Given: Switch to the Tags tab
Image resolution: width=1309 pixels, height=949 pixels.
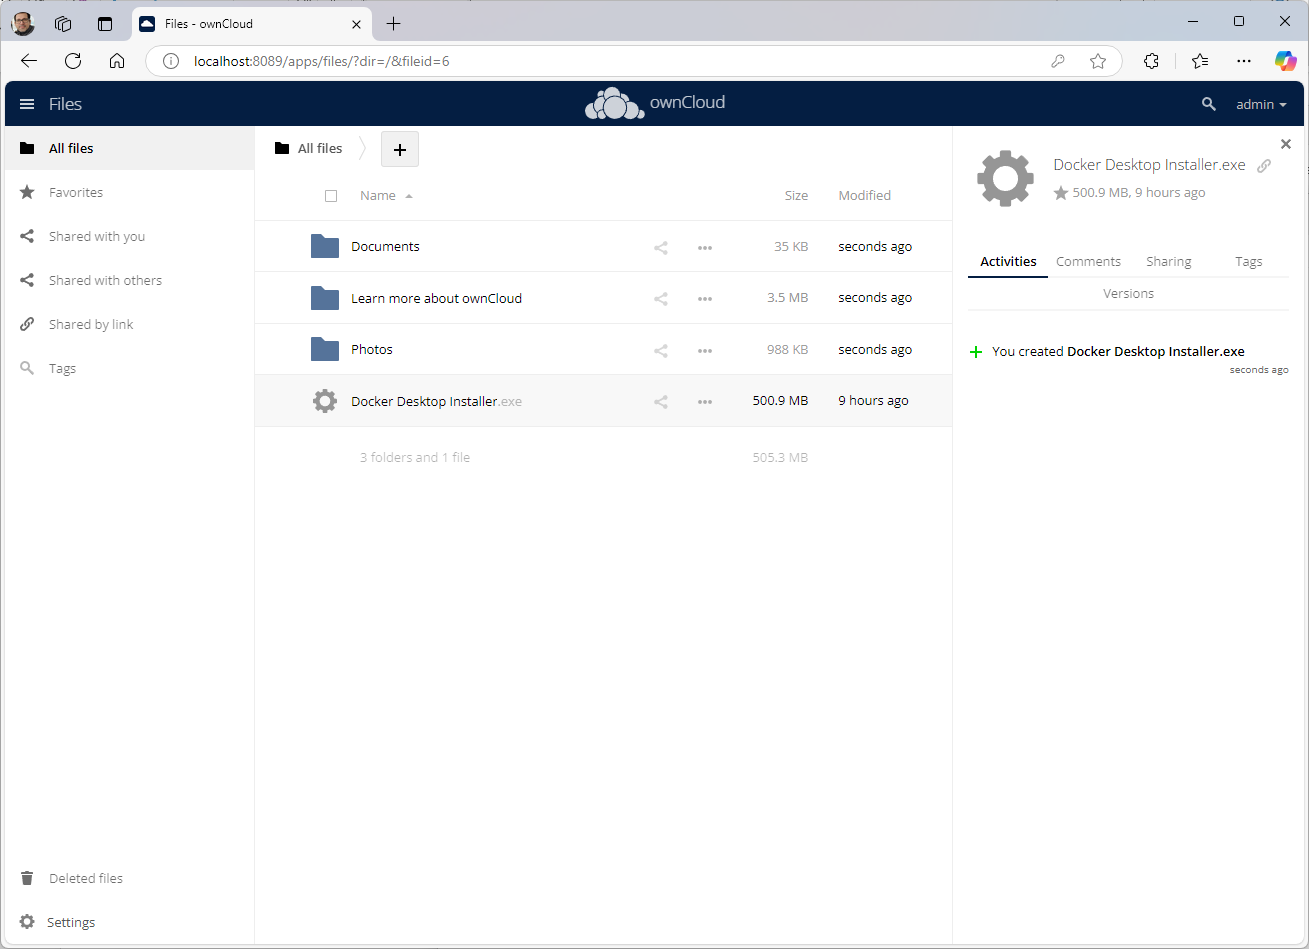Looking at the screenshot, I should click(x=1248, y=261).
